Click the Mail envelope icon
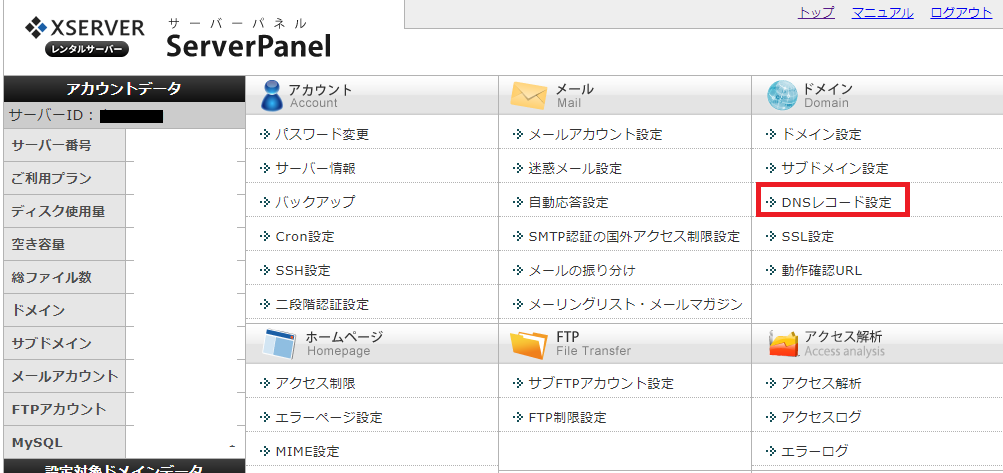This screenshot has width=1003, height=473. point(529,96)
